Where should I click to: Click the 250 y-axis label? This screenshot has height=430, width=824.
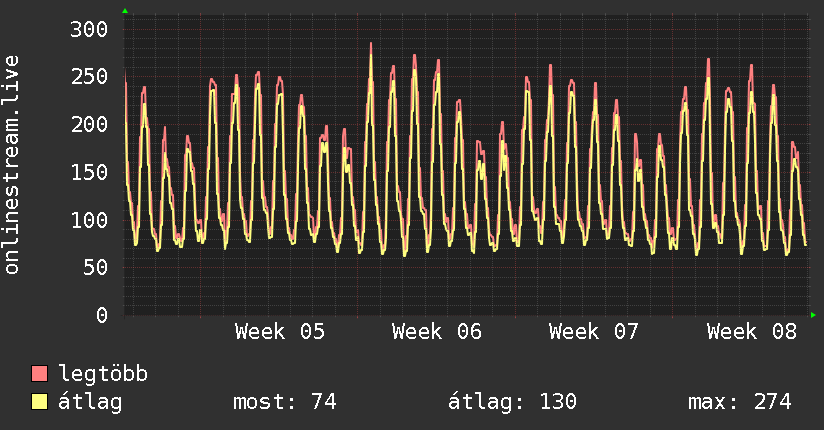coord(89,77)
